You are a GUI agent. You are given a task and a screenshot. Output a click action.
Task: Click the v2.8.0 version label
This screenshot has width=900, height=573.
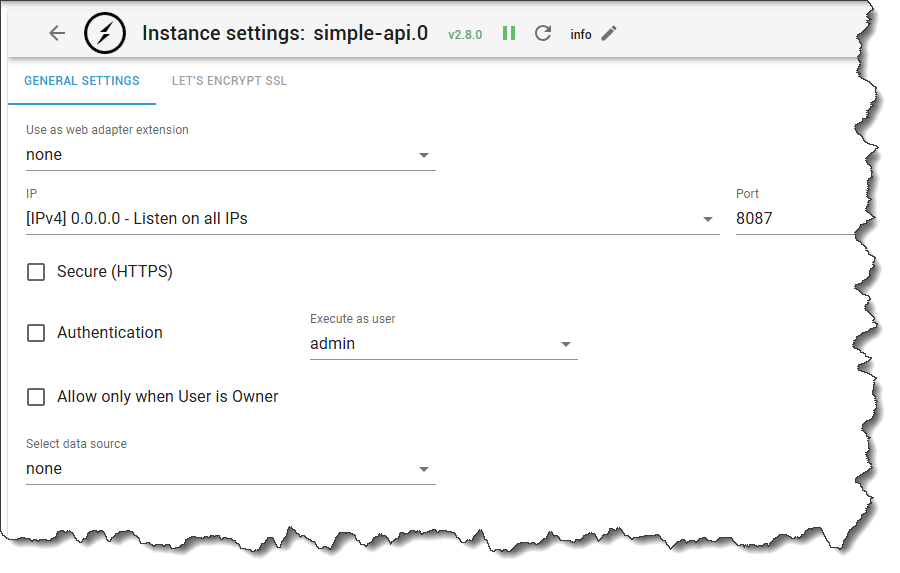click(465, 34)
